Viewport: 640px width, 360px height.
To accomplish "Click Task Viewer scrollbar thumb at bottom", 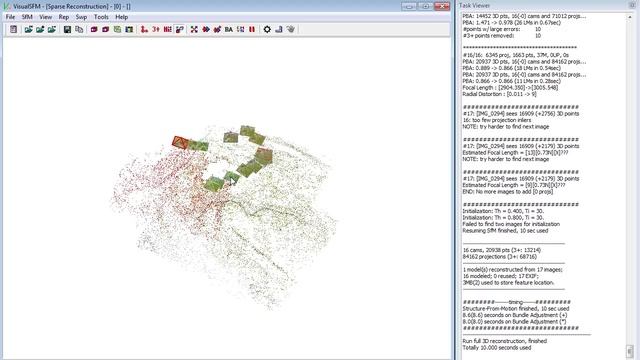I will pos(630,351).
